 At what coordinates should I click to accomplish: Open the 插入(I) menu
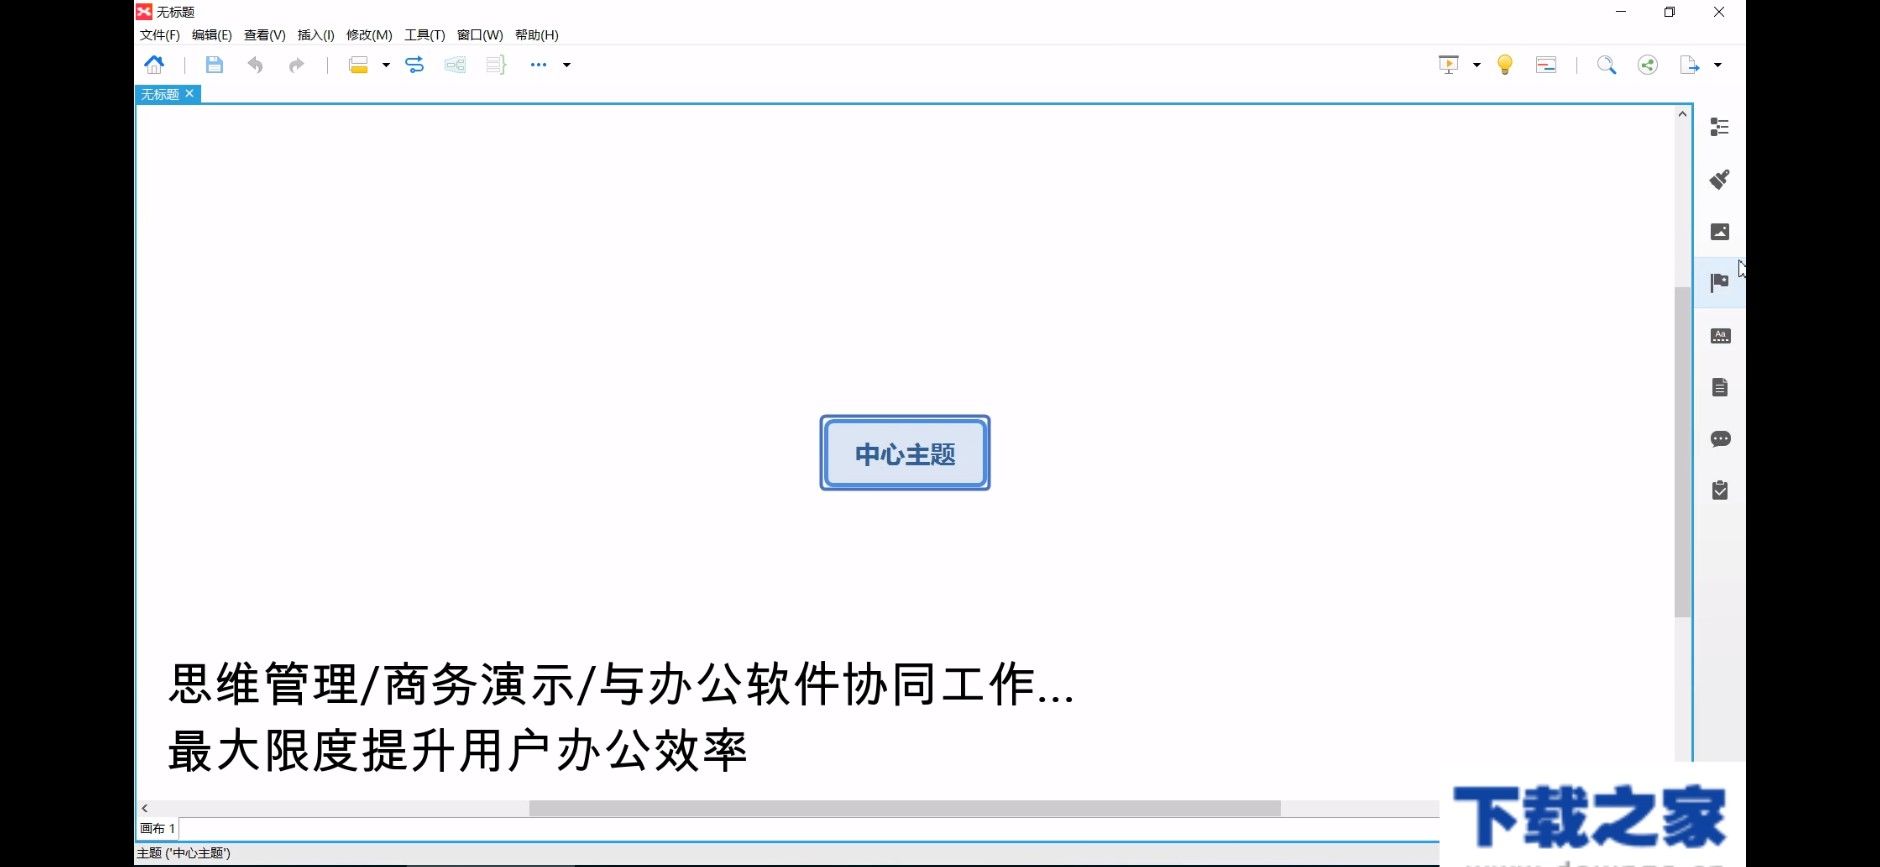click(x=316, y=35)
